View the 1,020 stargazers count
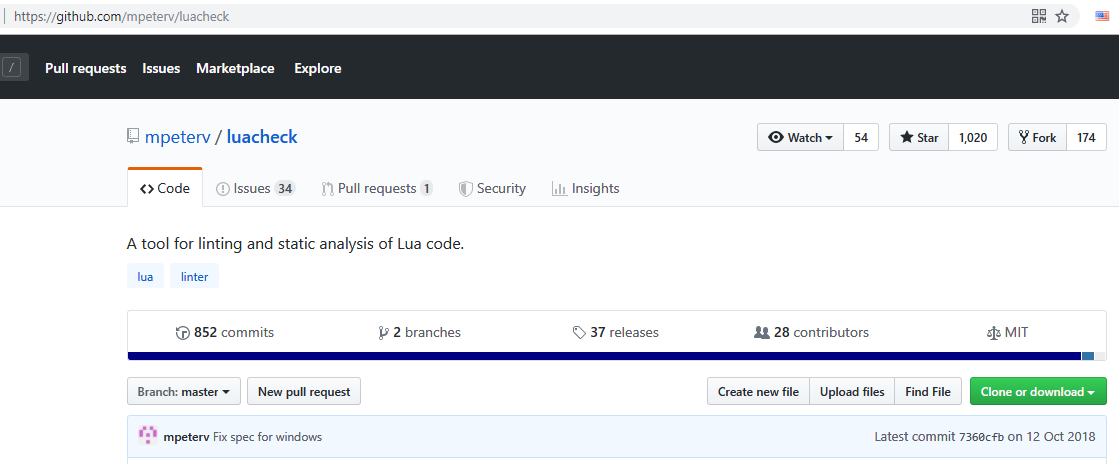1119x464 pixels. (x=973, y=138)
